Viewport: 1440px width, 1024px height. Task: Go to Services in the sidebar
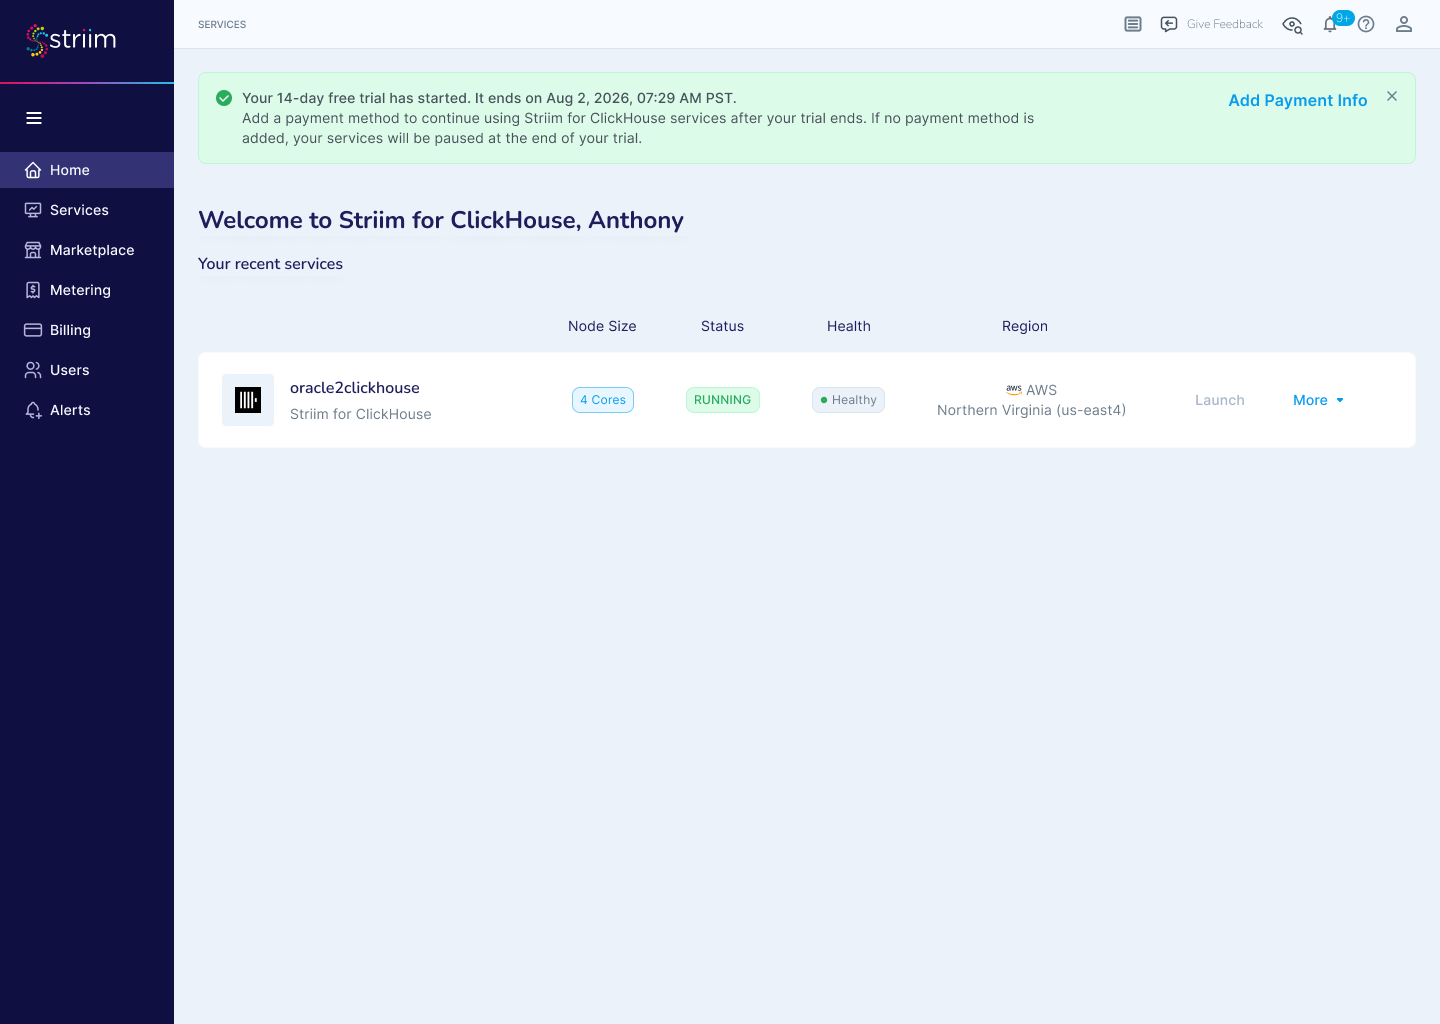[x=87, y=210]
